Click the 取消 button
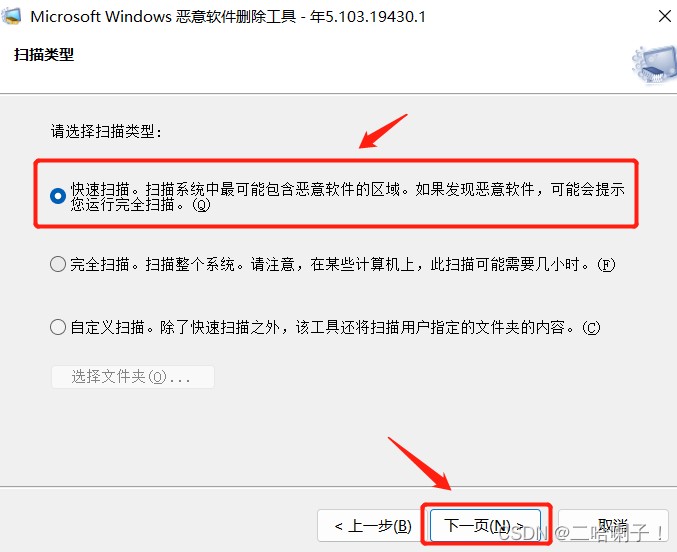 point(613,526)
